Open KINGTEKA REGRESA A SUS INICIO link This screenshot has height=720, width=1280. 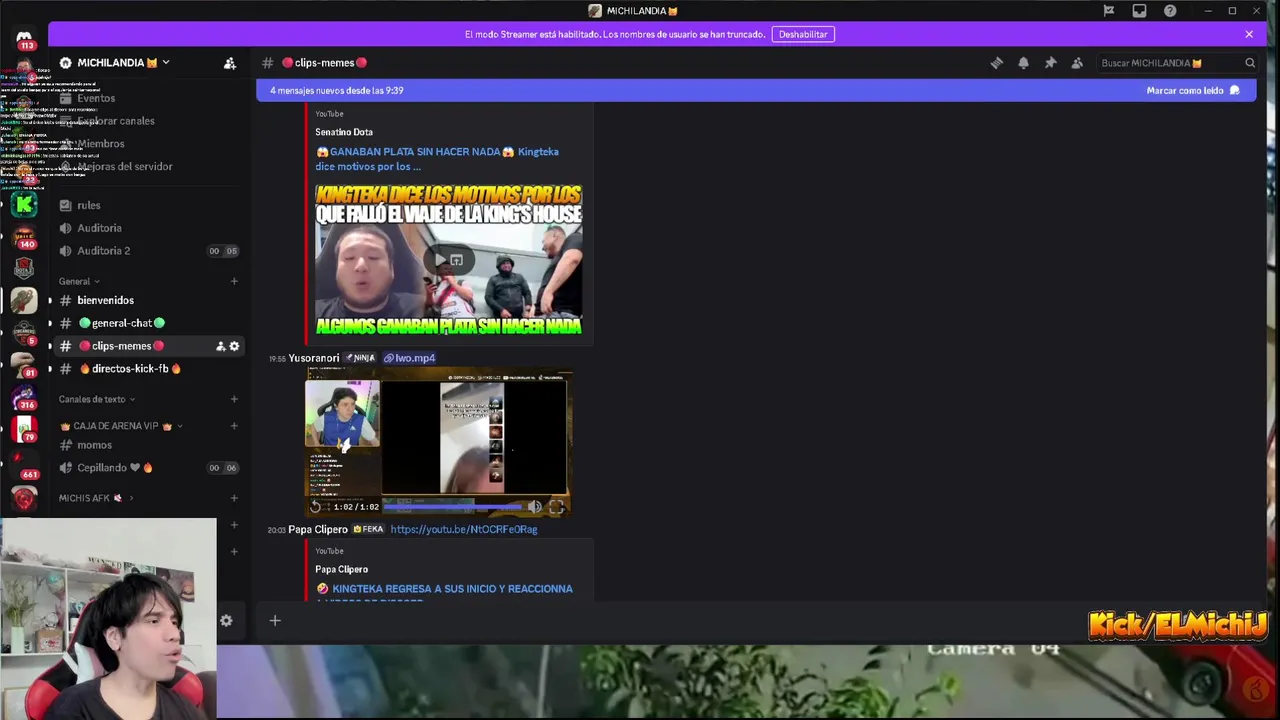(x=445, y=594)
